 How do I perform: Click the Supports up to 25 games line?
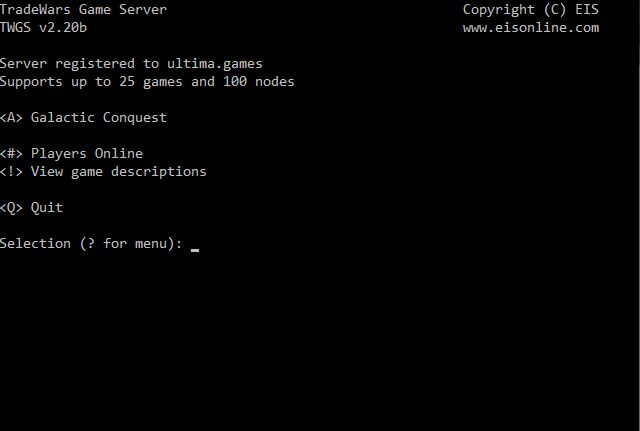[147, 82]
